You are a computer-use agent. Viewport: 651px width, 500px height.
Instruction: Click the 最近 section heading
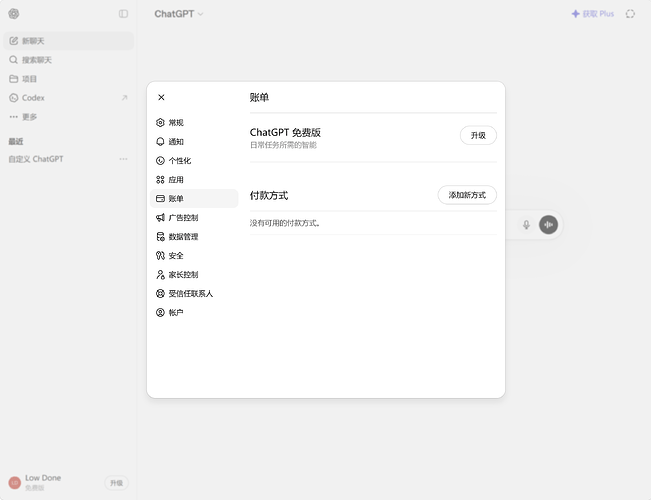tap(16, 142)
